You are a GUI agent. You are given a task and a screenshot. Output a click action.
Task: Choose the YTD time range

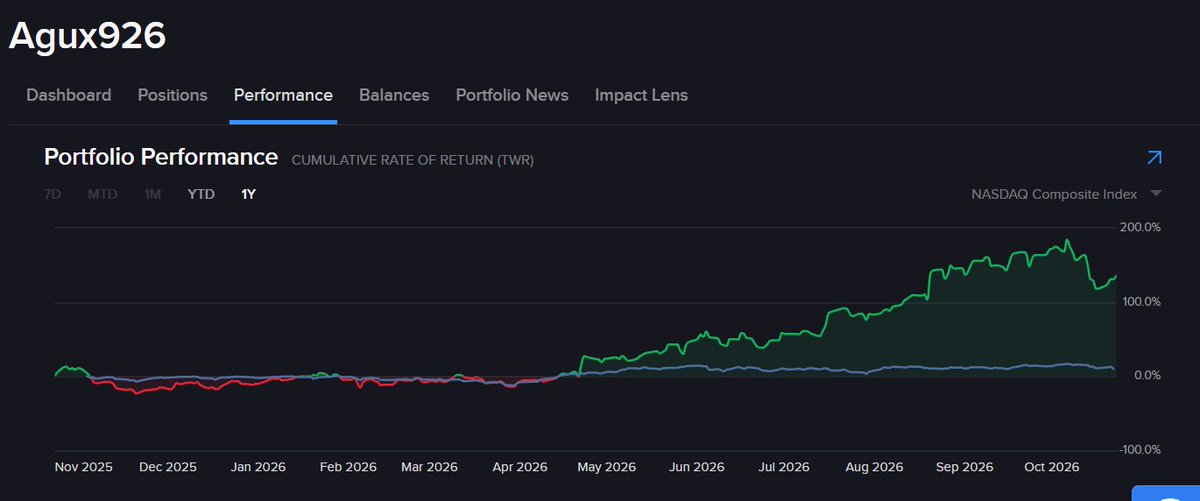point(201,194)
